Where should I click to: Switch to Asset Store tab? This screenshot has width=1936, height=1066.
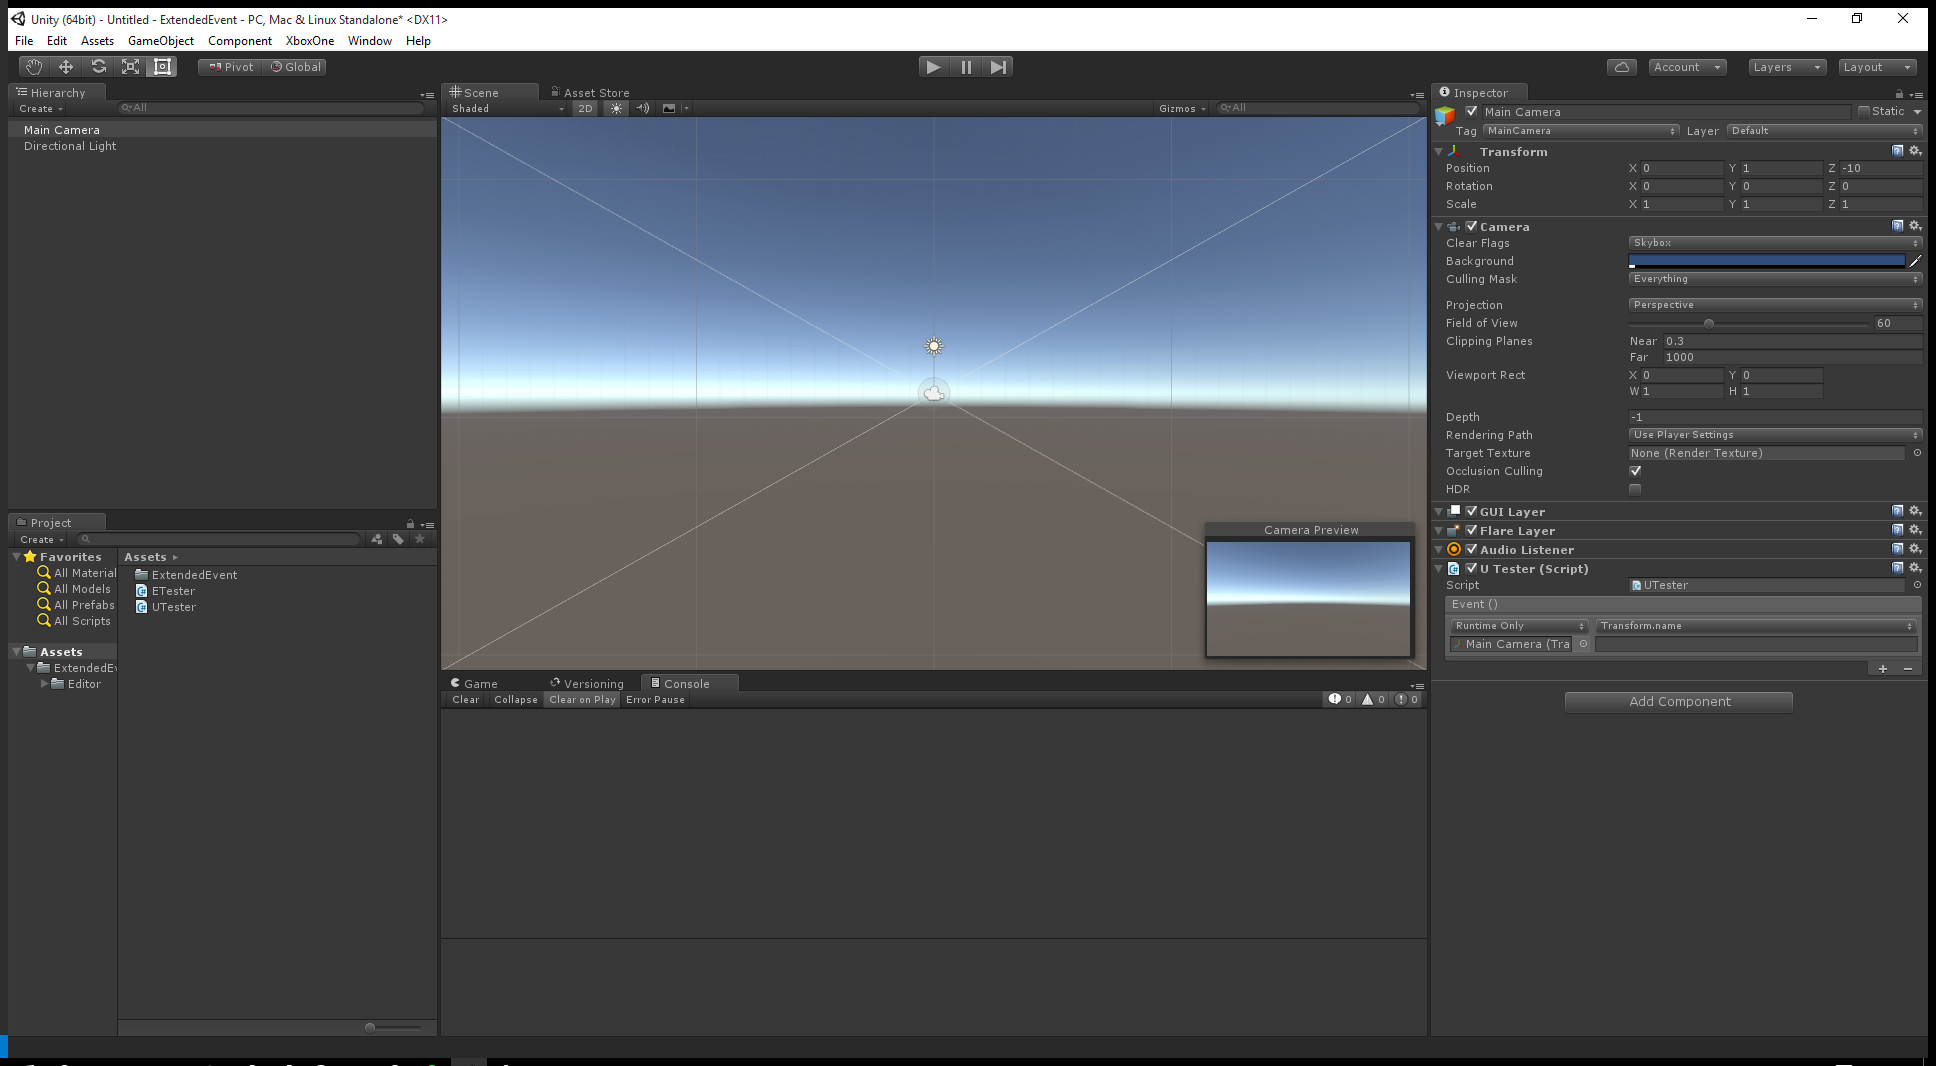point(590,93)
